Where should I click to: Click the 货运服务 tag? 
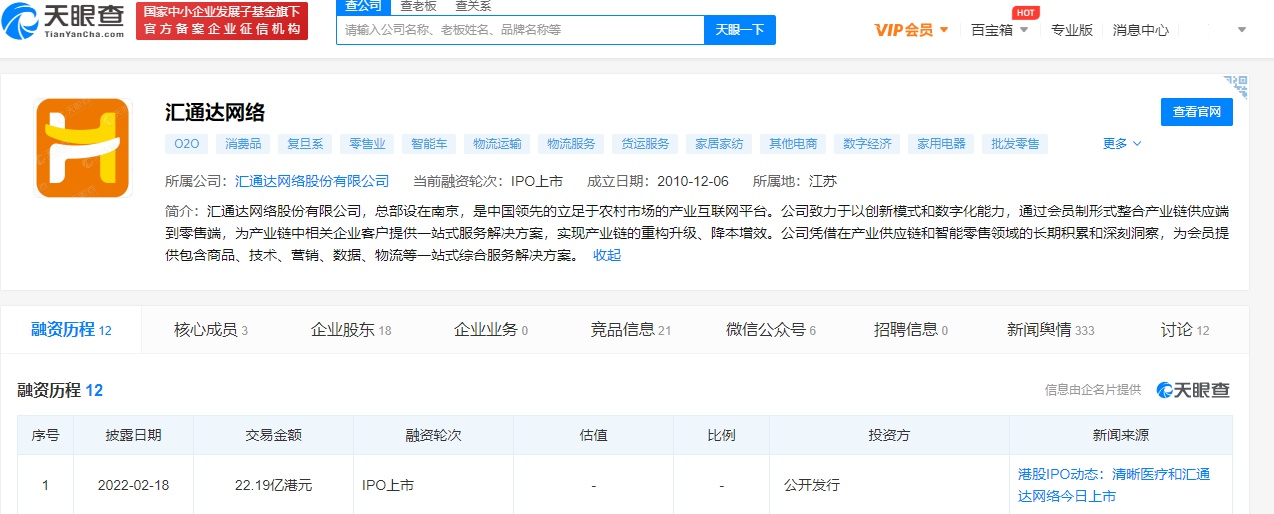click(645, 144)
